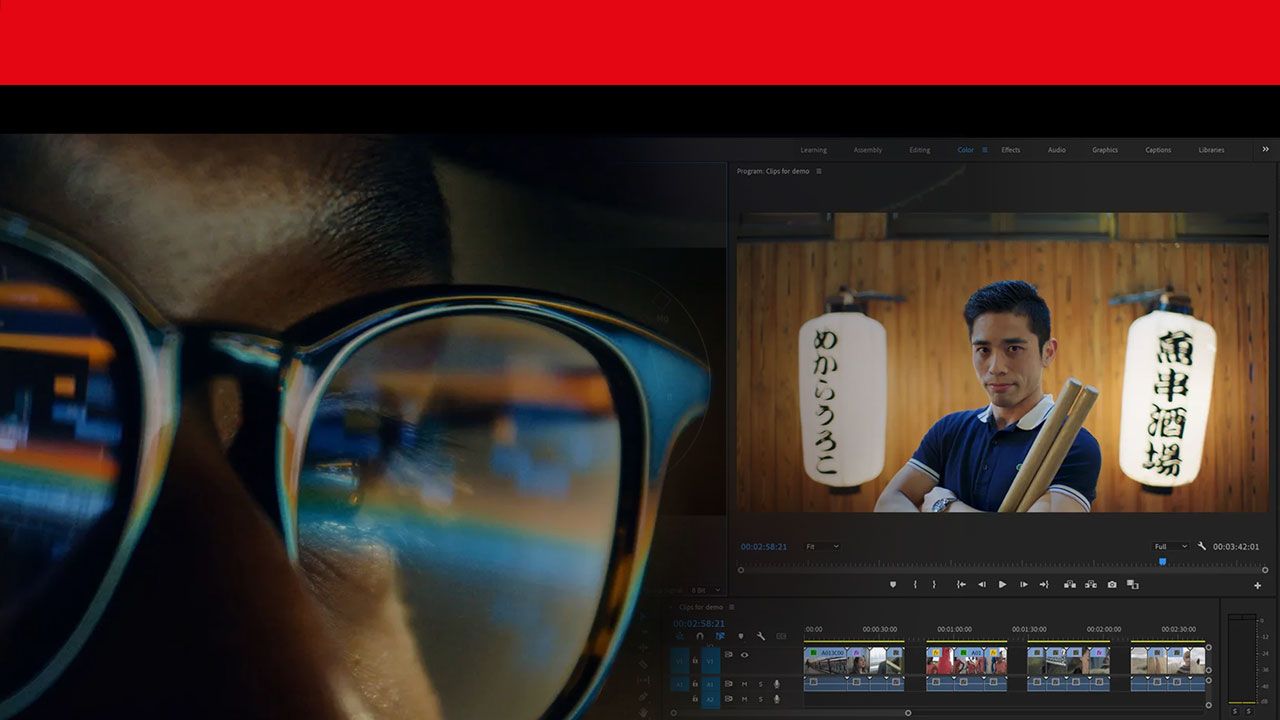Open the Full playback resolution dropdown

1170,546
